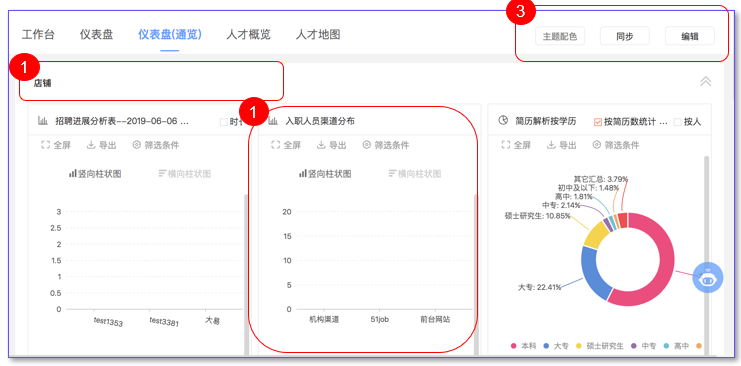
Task: Click the 51job axis label
Action: point(379,320)
